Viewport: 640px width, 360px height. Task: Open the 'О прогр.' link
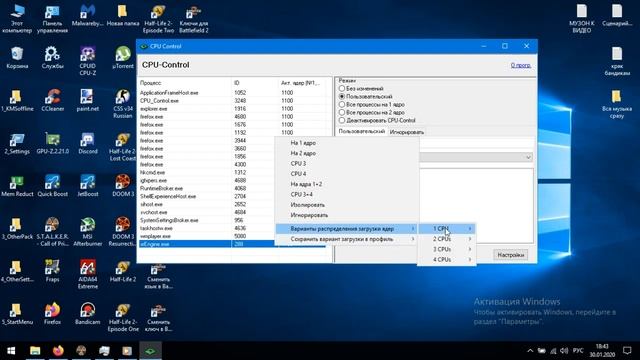(x=521, y=65)
